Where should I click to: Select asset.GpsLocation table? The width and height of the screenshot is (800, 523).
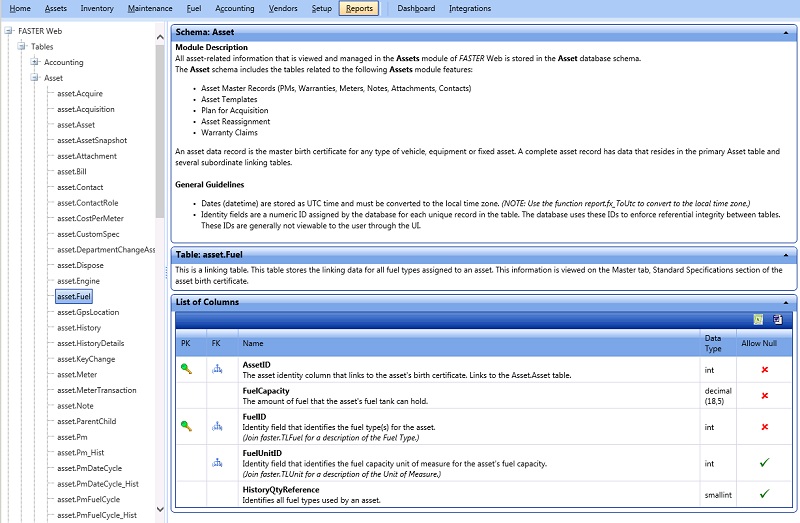88,312
